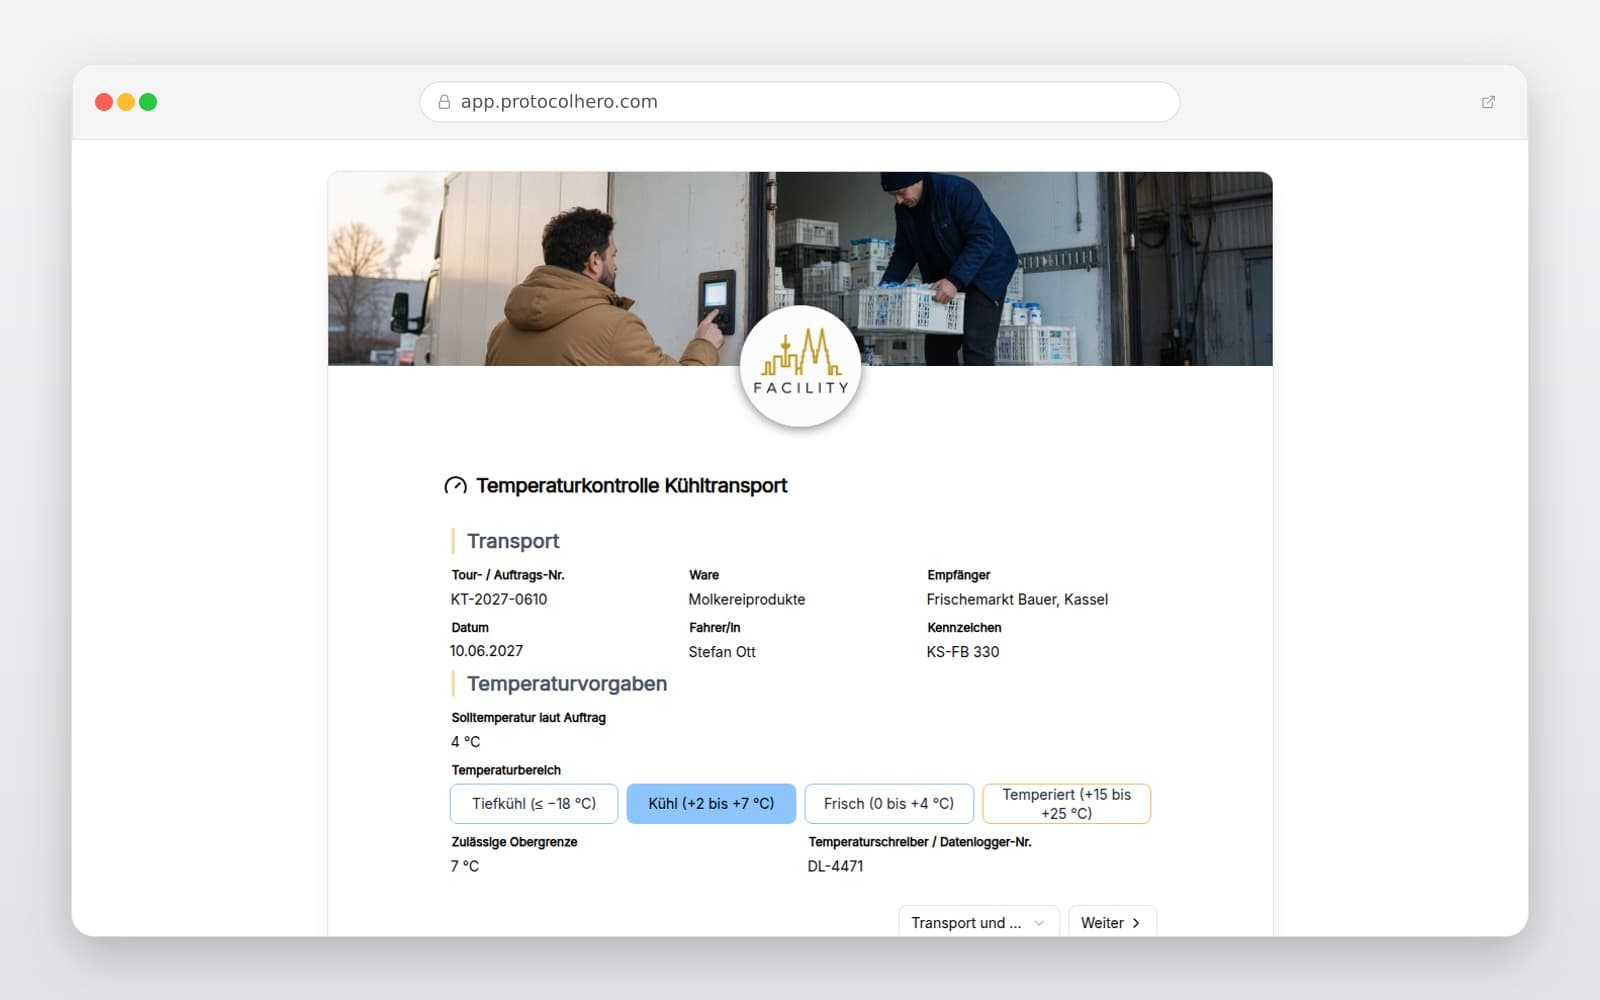This screenshot has width=1600, height=1000.
Task: Select Tiefkühl (≤ −18 °C) temperature range
Action: point(534,804)
